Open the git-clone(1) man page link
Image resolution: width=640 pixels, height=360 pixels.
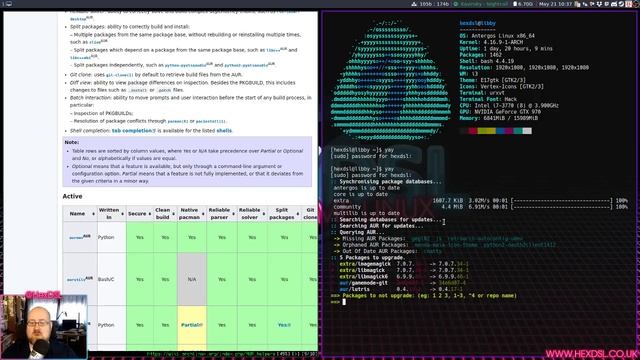[120, 75]
